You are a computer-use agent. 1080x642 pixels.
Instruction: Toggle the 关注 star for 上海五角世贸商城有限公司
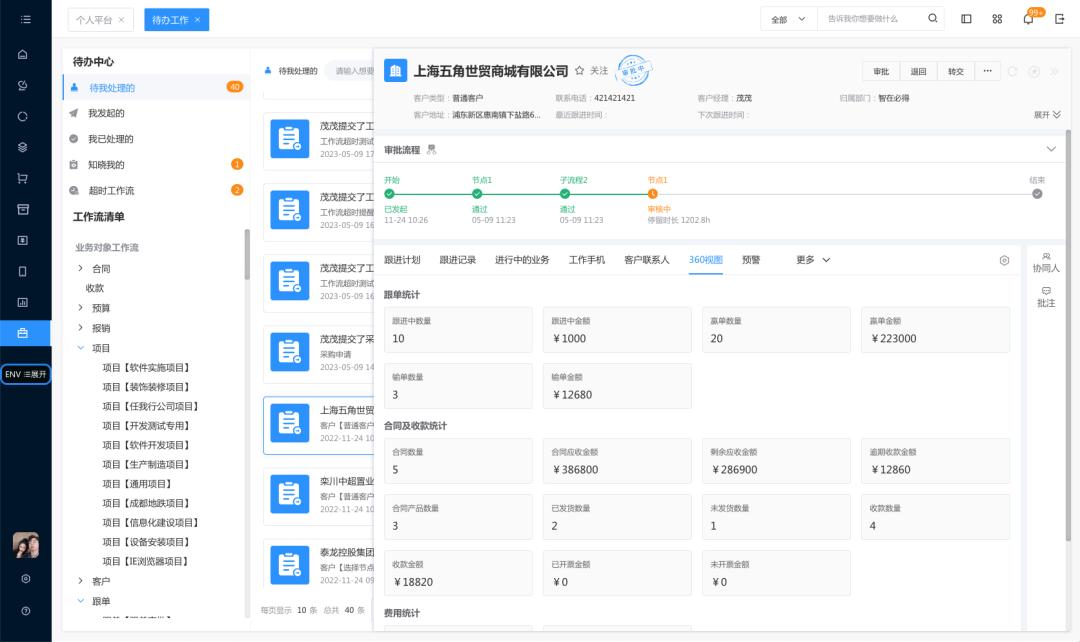point(580,71)
